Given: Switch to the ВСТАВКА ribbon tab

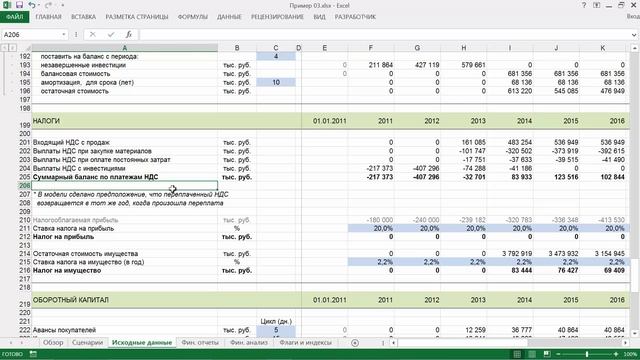Looking at the screenshot, I should (83, 17).
